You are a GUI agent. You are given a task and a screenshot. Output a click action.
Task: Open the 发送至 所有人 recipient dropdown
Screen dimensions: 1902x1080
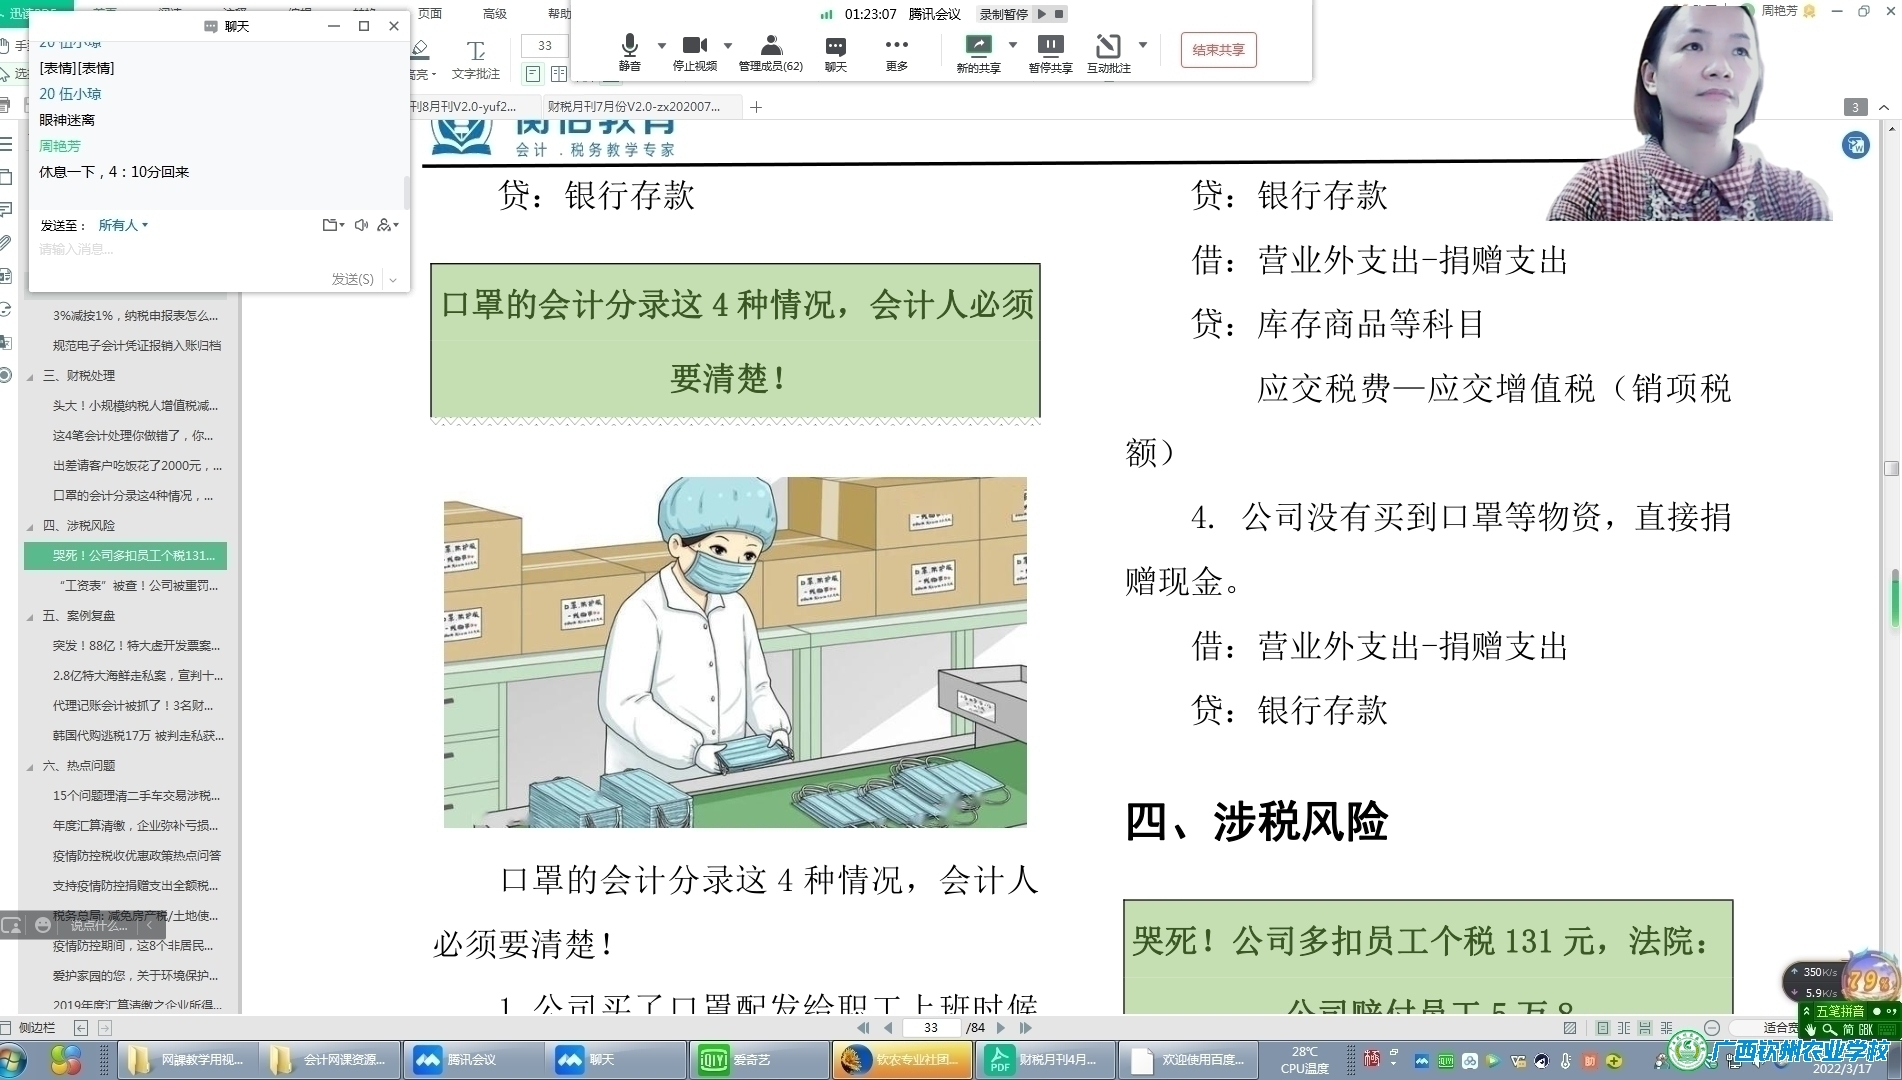coord(123,225)
